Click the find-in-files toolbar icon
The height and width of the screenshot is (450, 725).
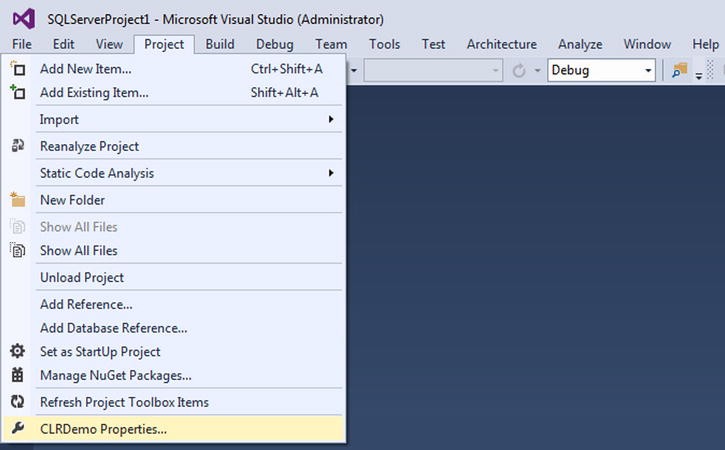tap(679, 70)
